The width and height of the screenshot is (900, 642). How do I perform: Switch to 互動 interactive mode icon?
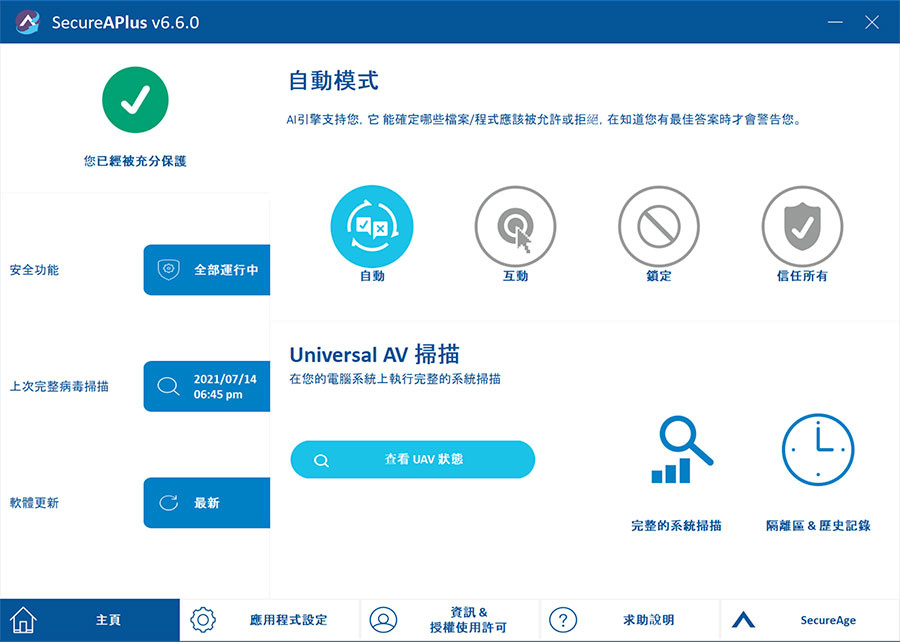click(x=515, y=226)
